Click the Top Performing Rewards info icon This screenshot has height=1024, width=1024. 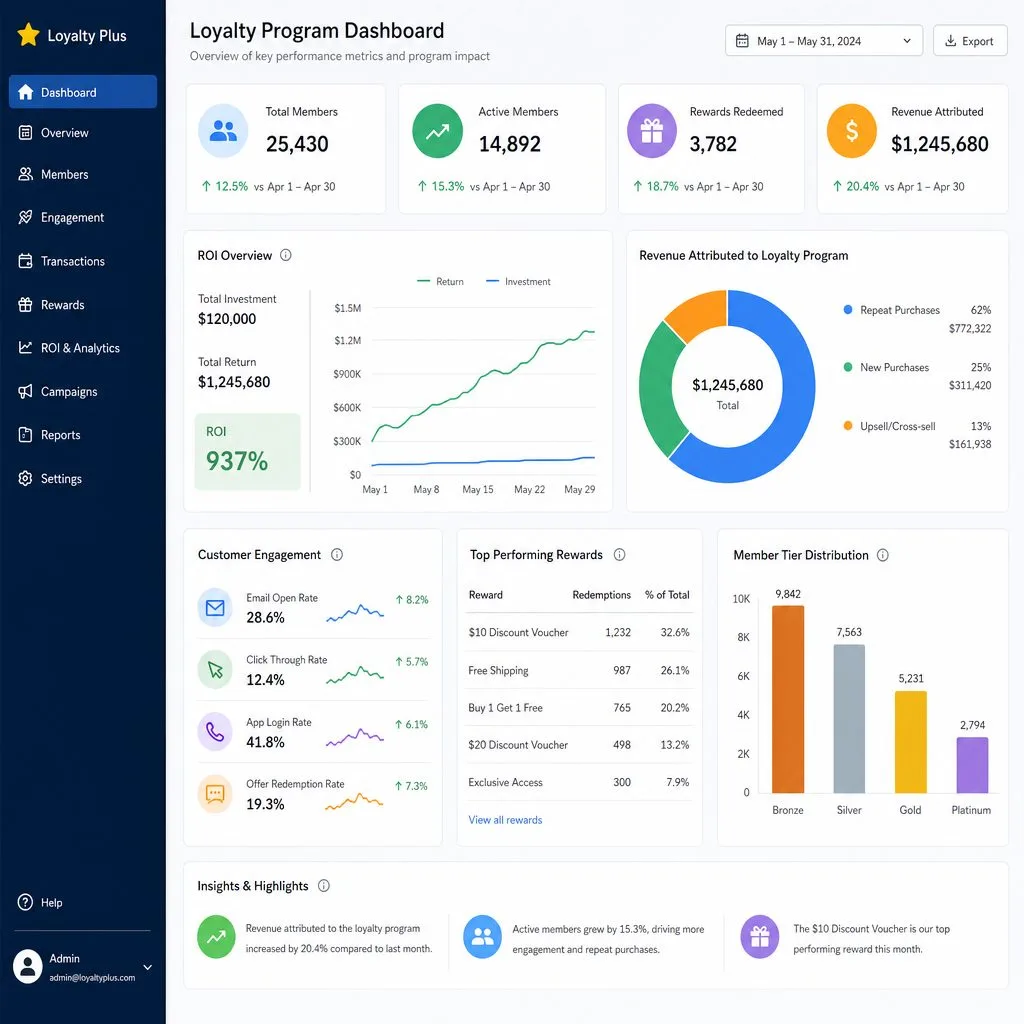619,554
